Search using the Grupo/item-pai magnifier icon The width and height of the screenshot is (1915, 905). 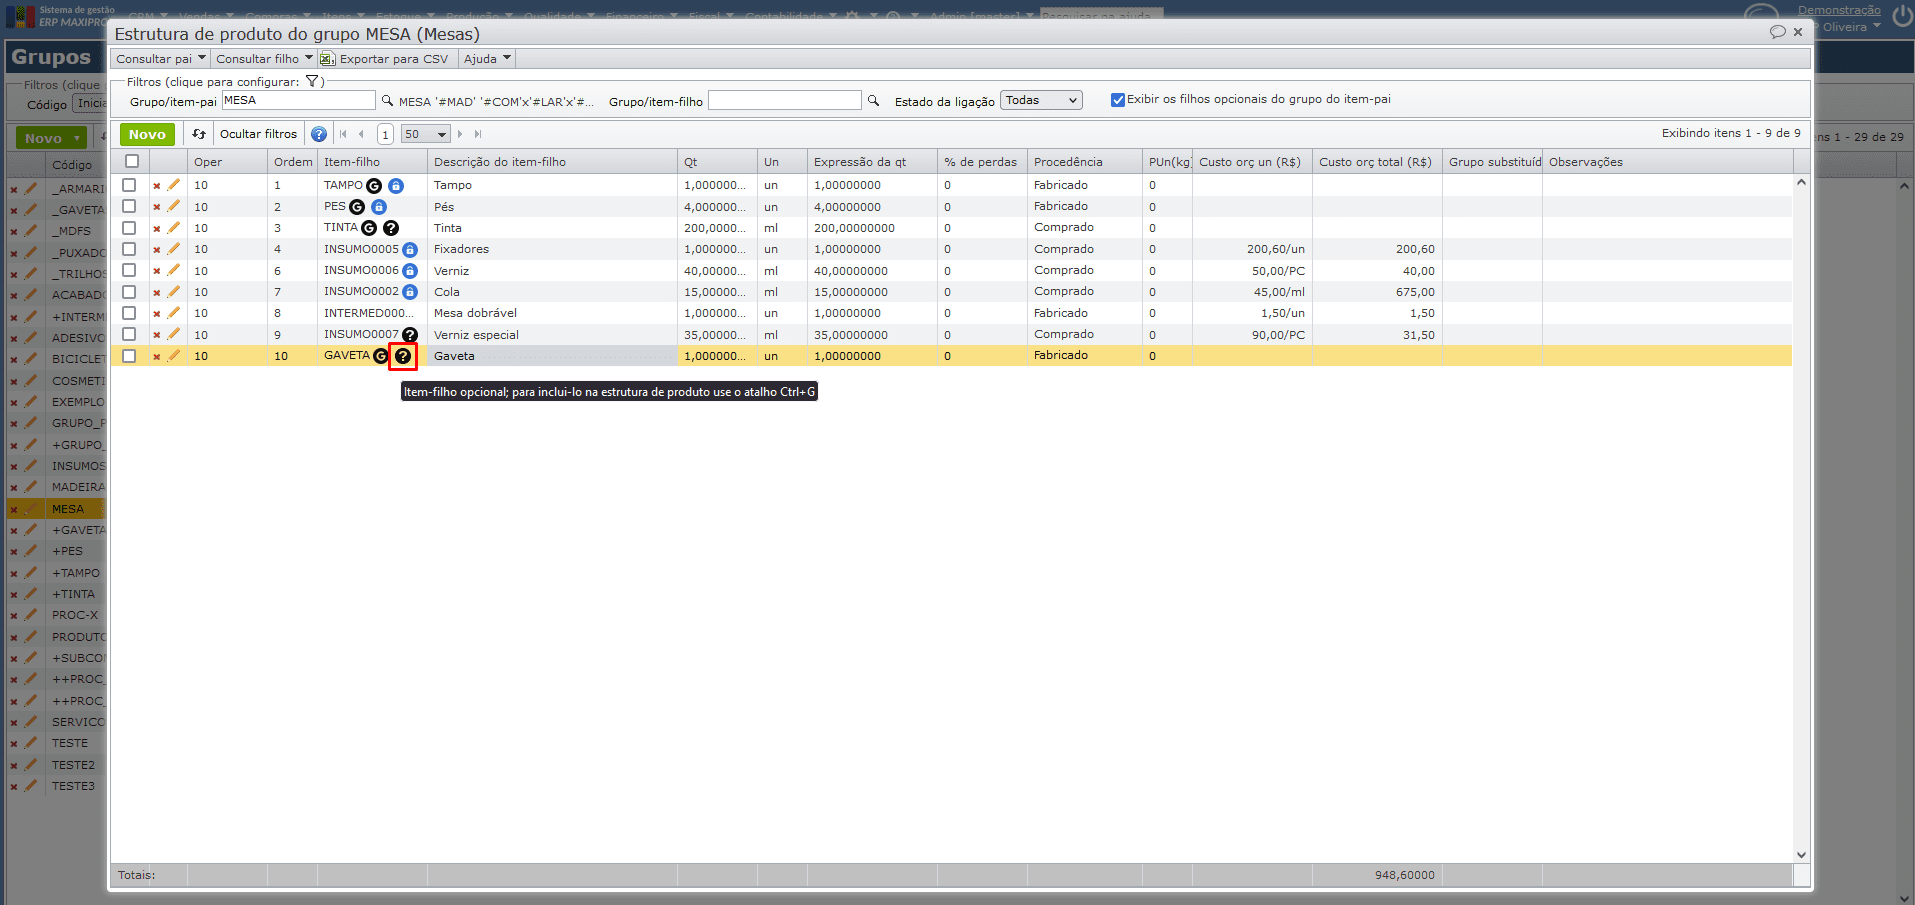(387, 101)
